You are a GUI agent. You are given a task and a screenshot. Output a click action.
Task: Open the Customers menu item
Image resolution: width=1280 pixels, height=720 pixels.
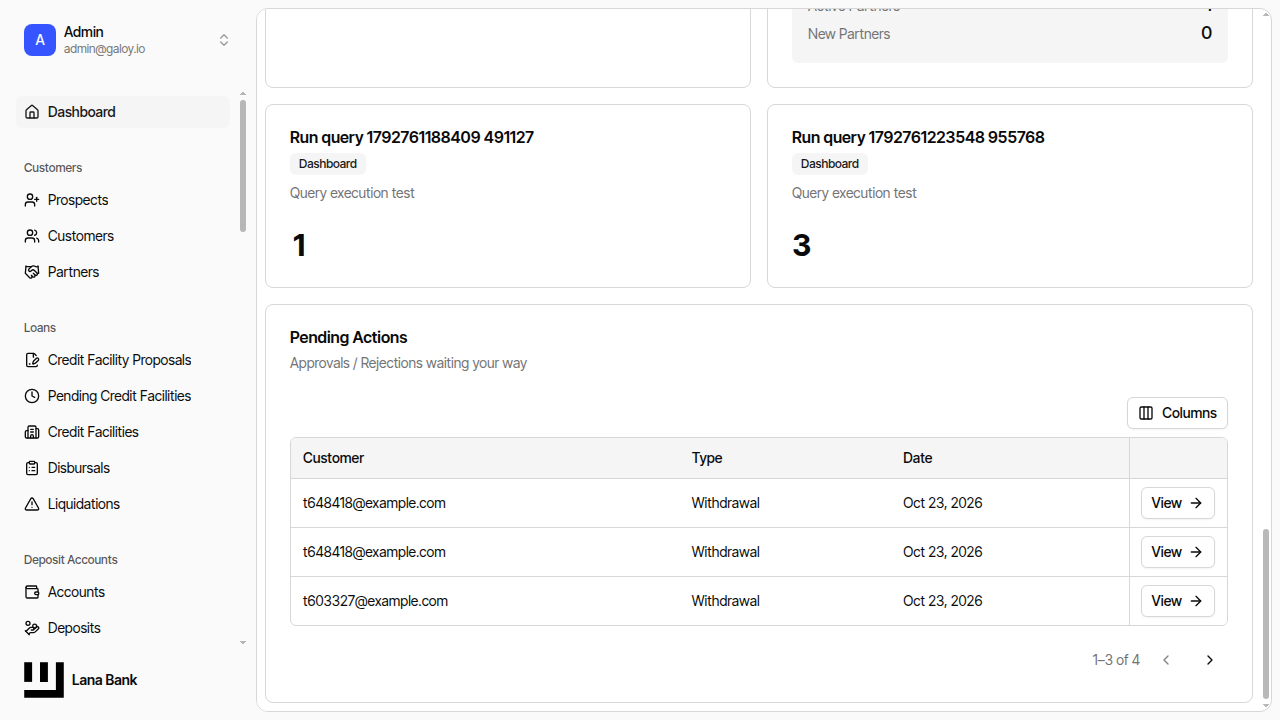click(123, 236)
